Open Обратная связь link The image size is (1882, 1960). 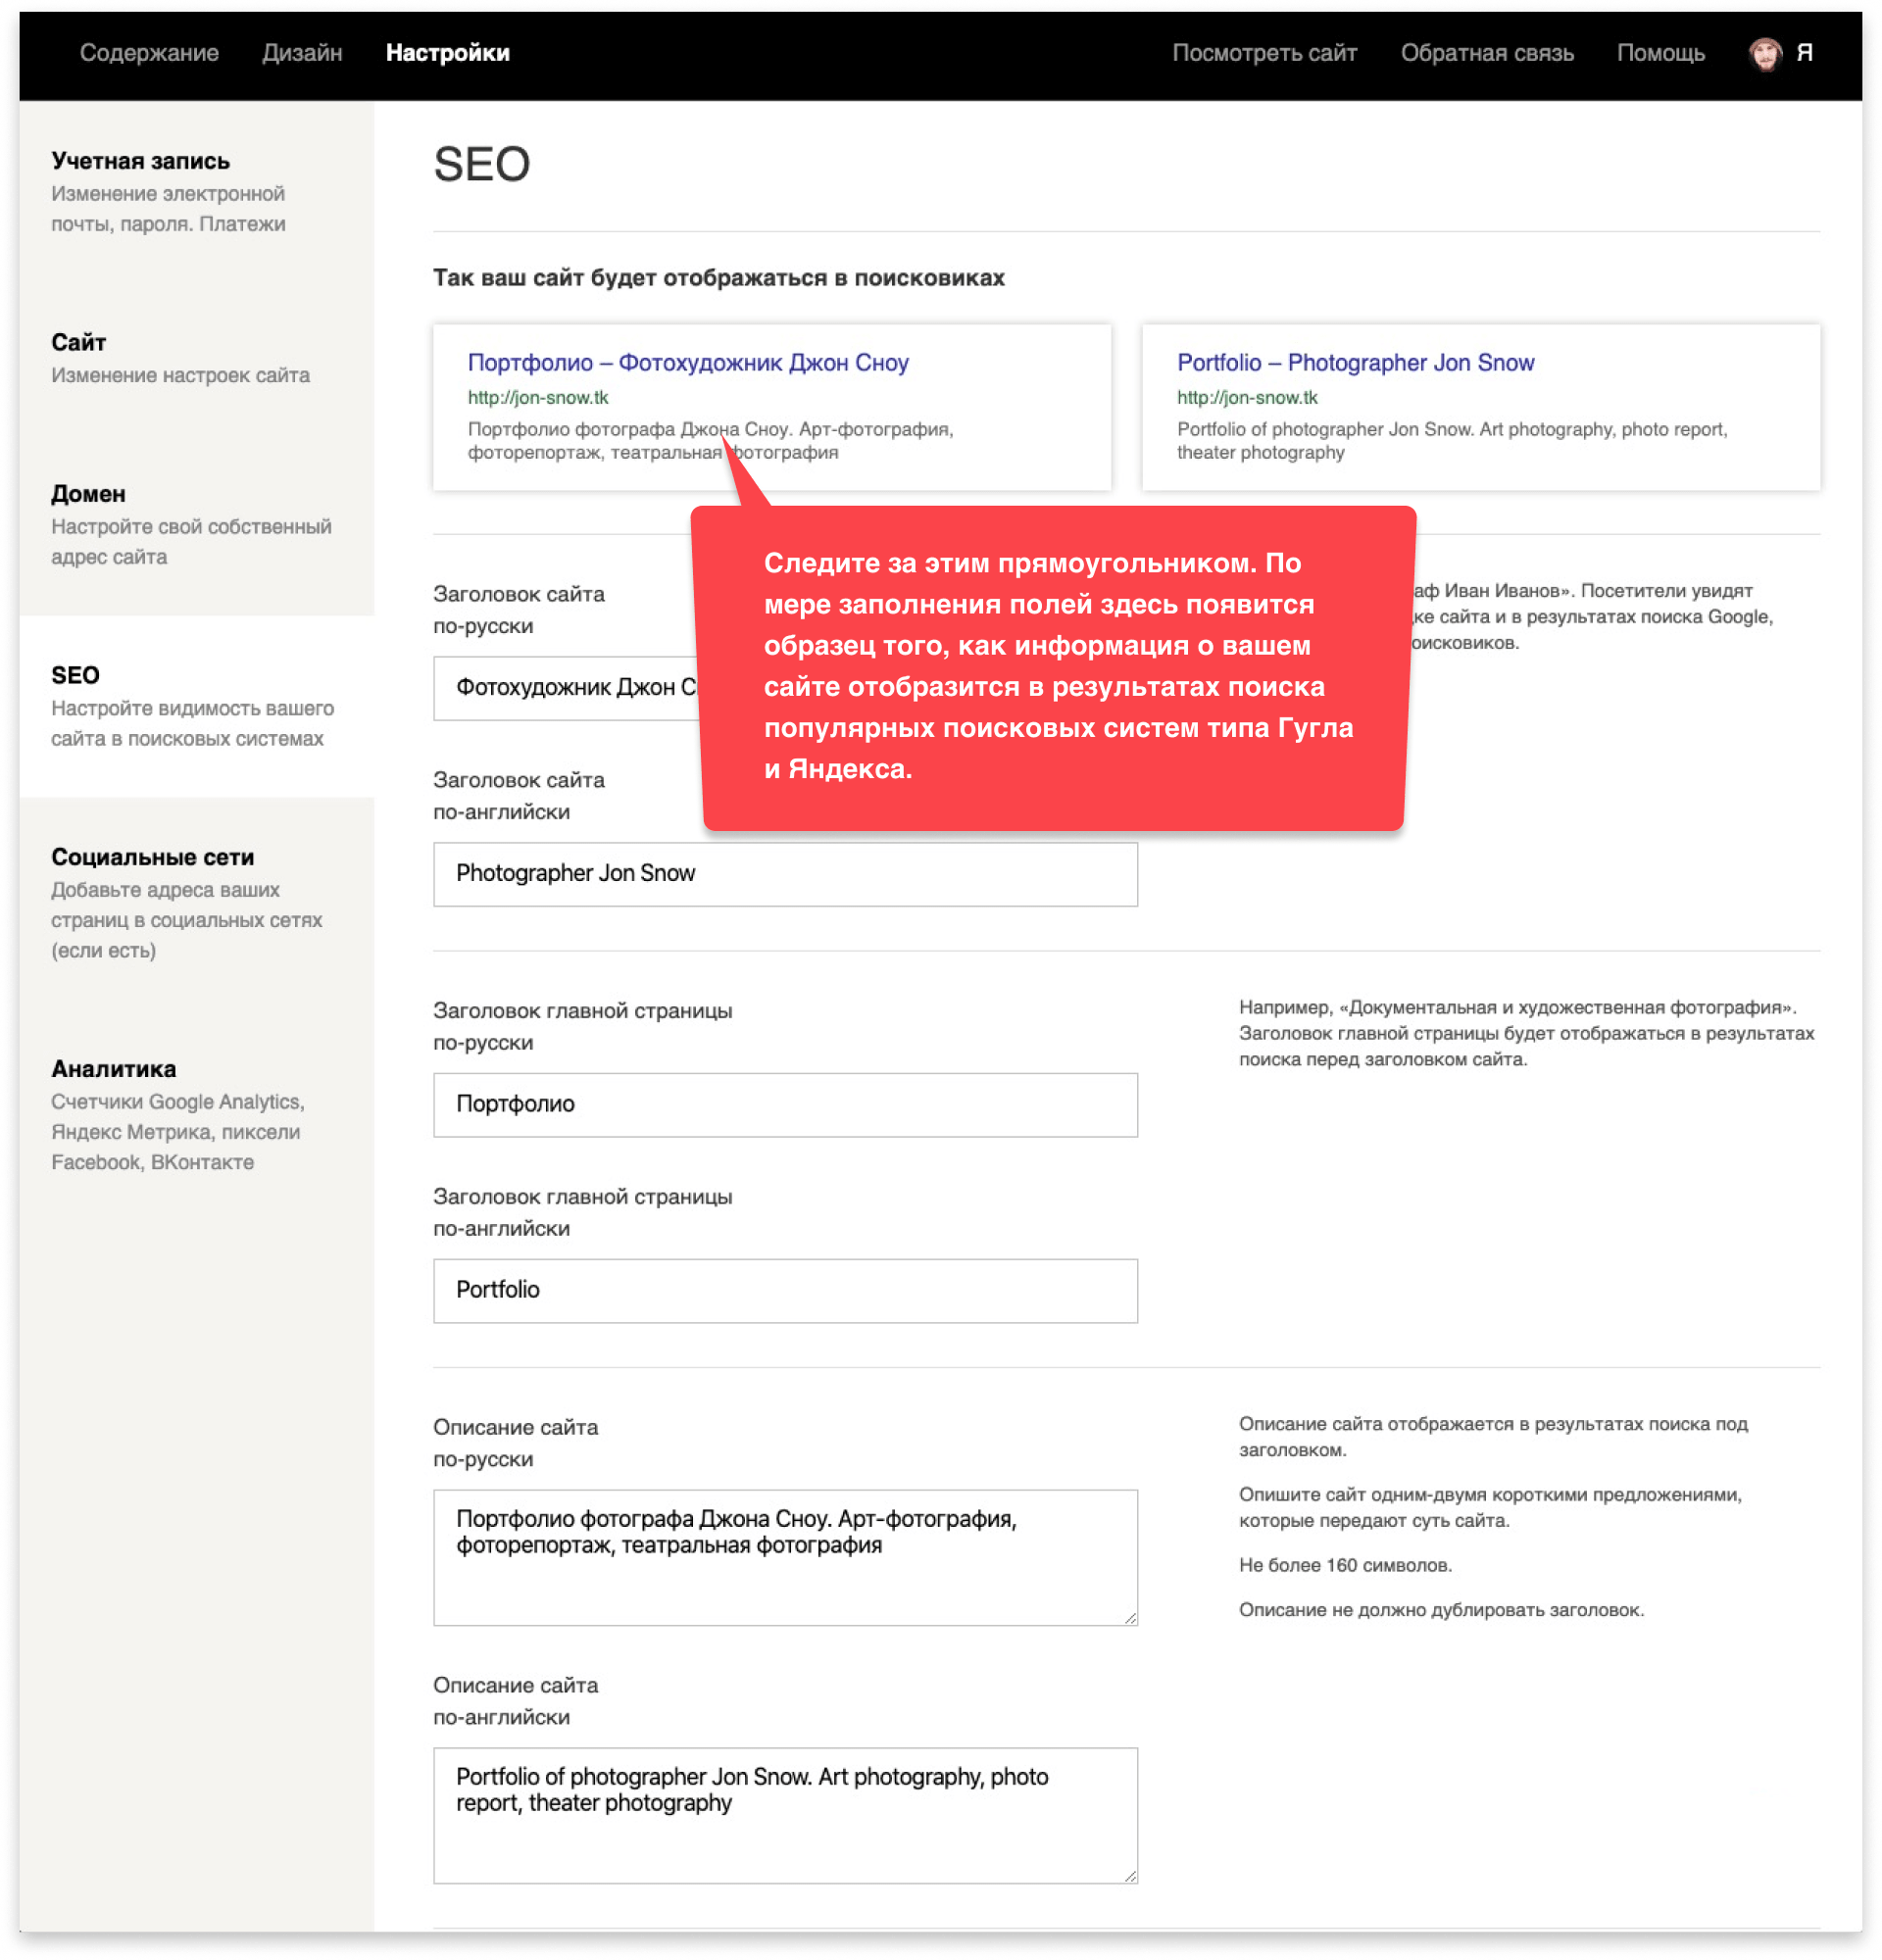point(1486,53)
